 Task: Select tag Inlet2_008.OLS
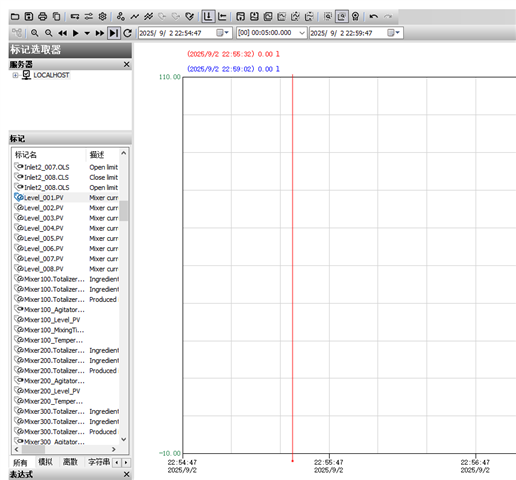coord(47,188)
